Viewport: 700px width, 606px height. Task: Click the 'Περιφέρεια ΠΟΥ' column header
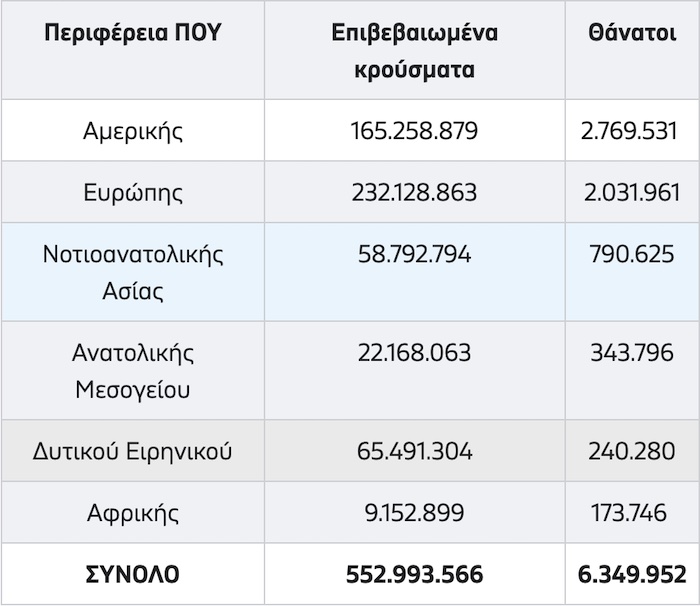tap(133, 32)
